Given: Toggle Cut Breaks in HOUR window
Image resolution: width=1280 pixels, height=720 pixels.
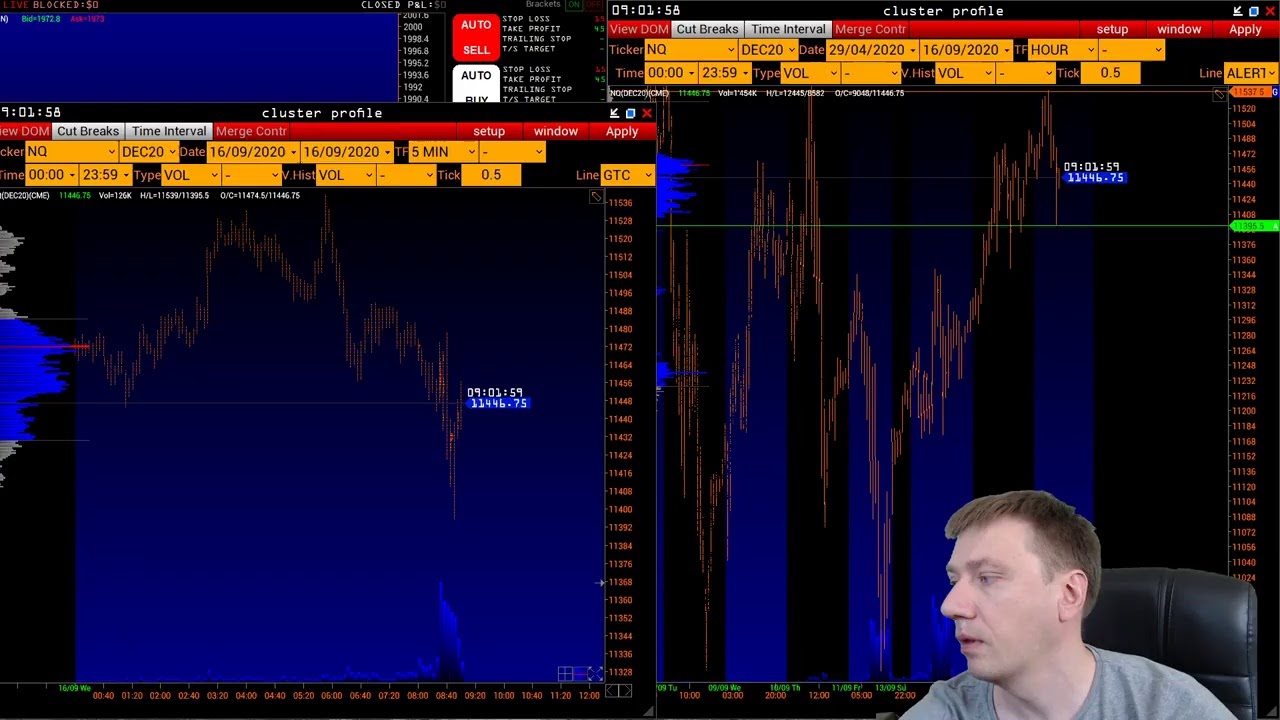Looking at the screenshot, I should pos(707,29).
